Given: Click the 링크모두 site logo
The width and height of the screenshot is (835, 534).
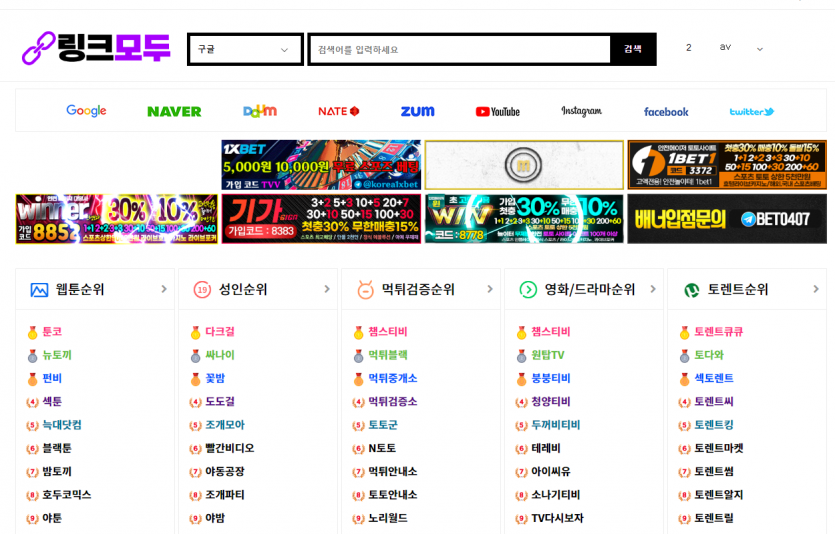Looking at the screenshot, I should tap(96, 48).
